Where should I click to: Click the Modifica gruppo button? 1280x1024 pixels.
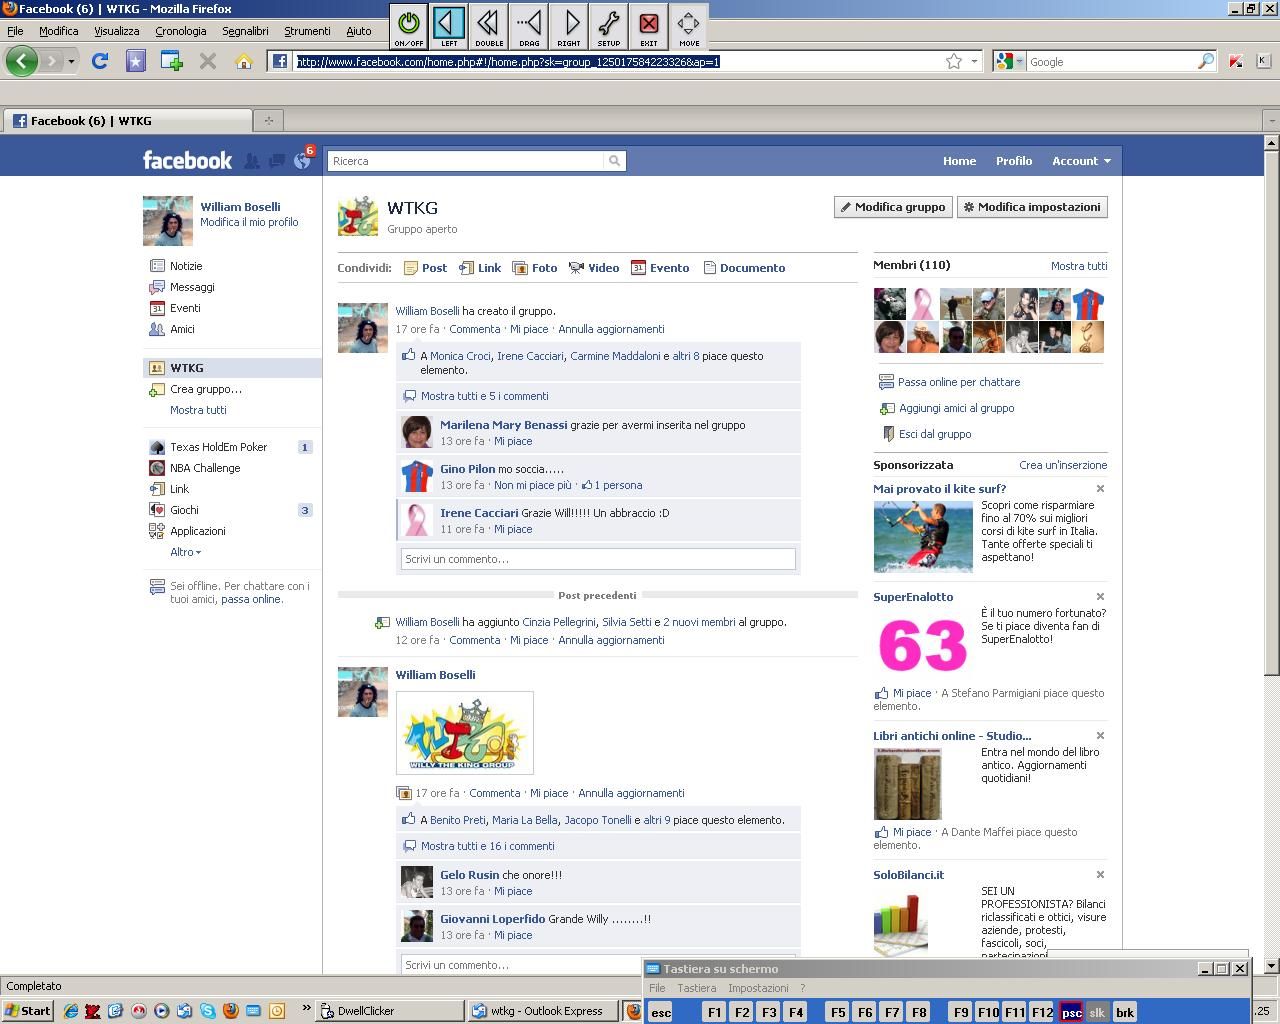[893, 207]
